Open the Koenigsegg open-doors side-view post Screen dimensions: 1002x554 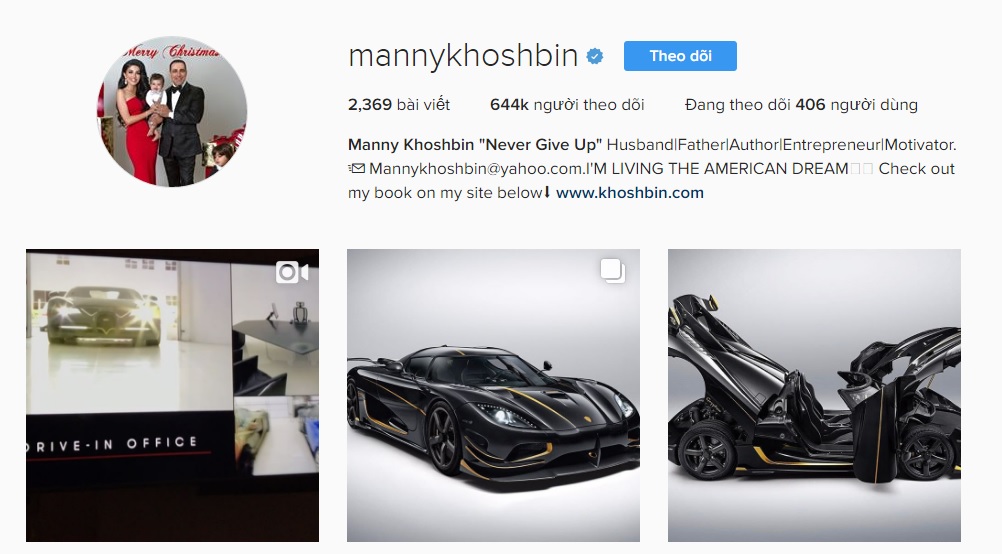[x=814, y=396]
